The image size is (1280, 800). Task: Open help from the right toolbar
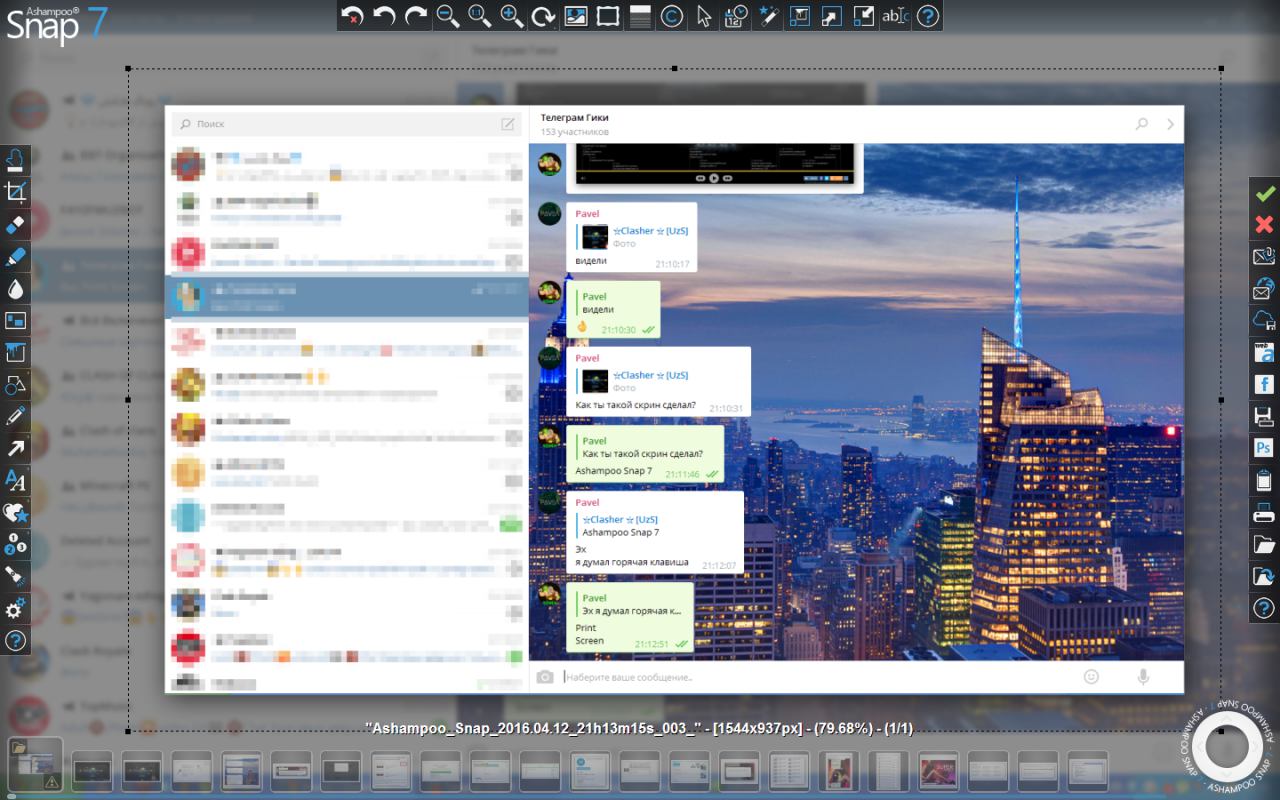click(1264, 608)
